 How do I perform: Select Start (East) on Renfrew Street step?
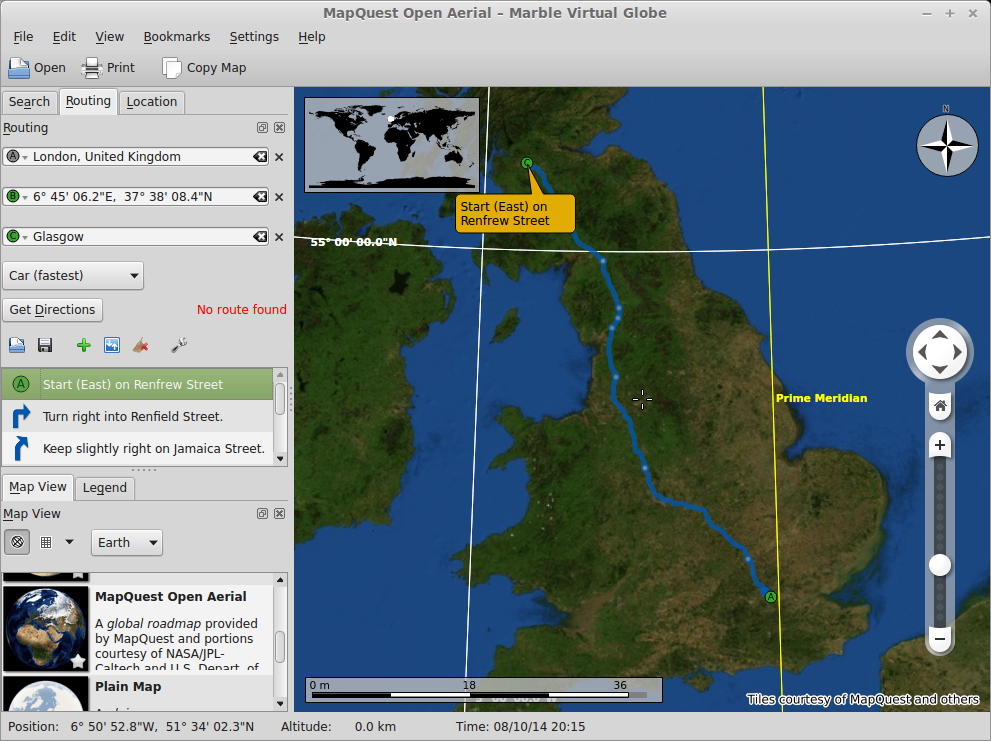click(x=138, y=384)
